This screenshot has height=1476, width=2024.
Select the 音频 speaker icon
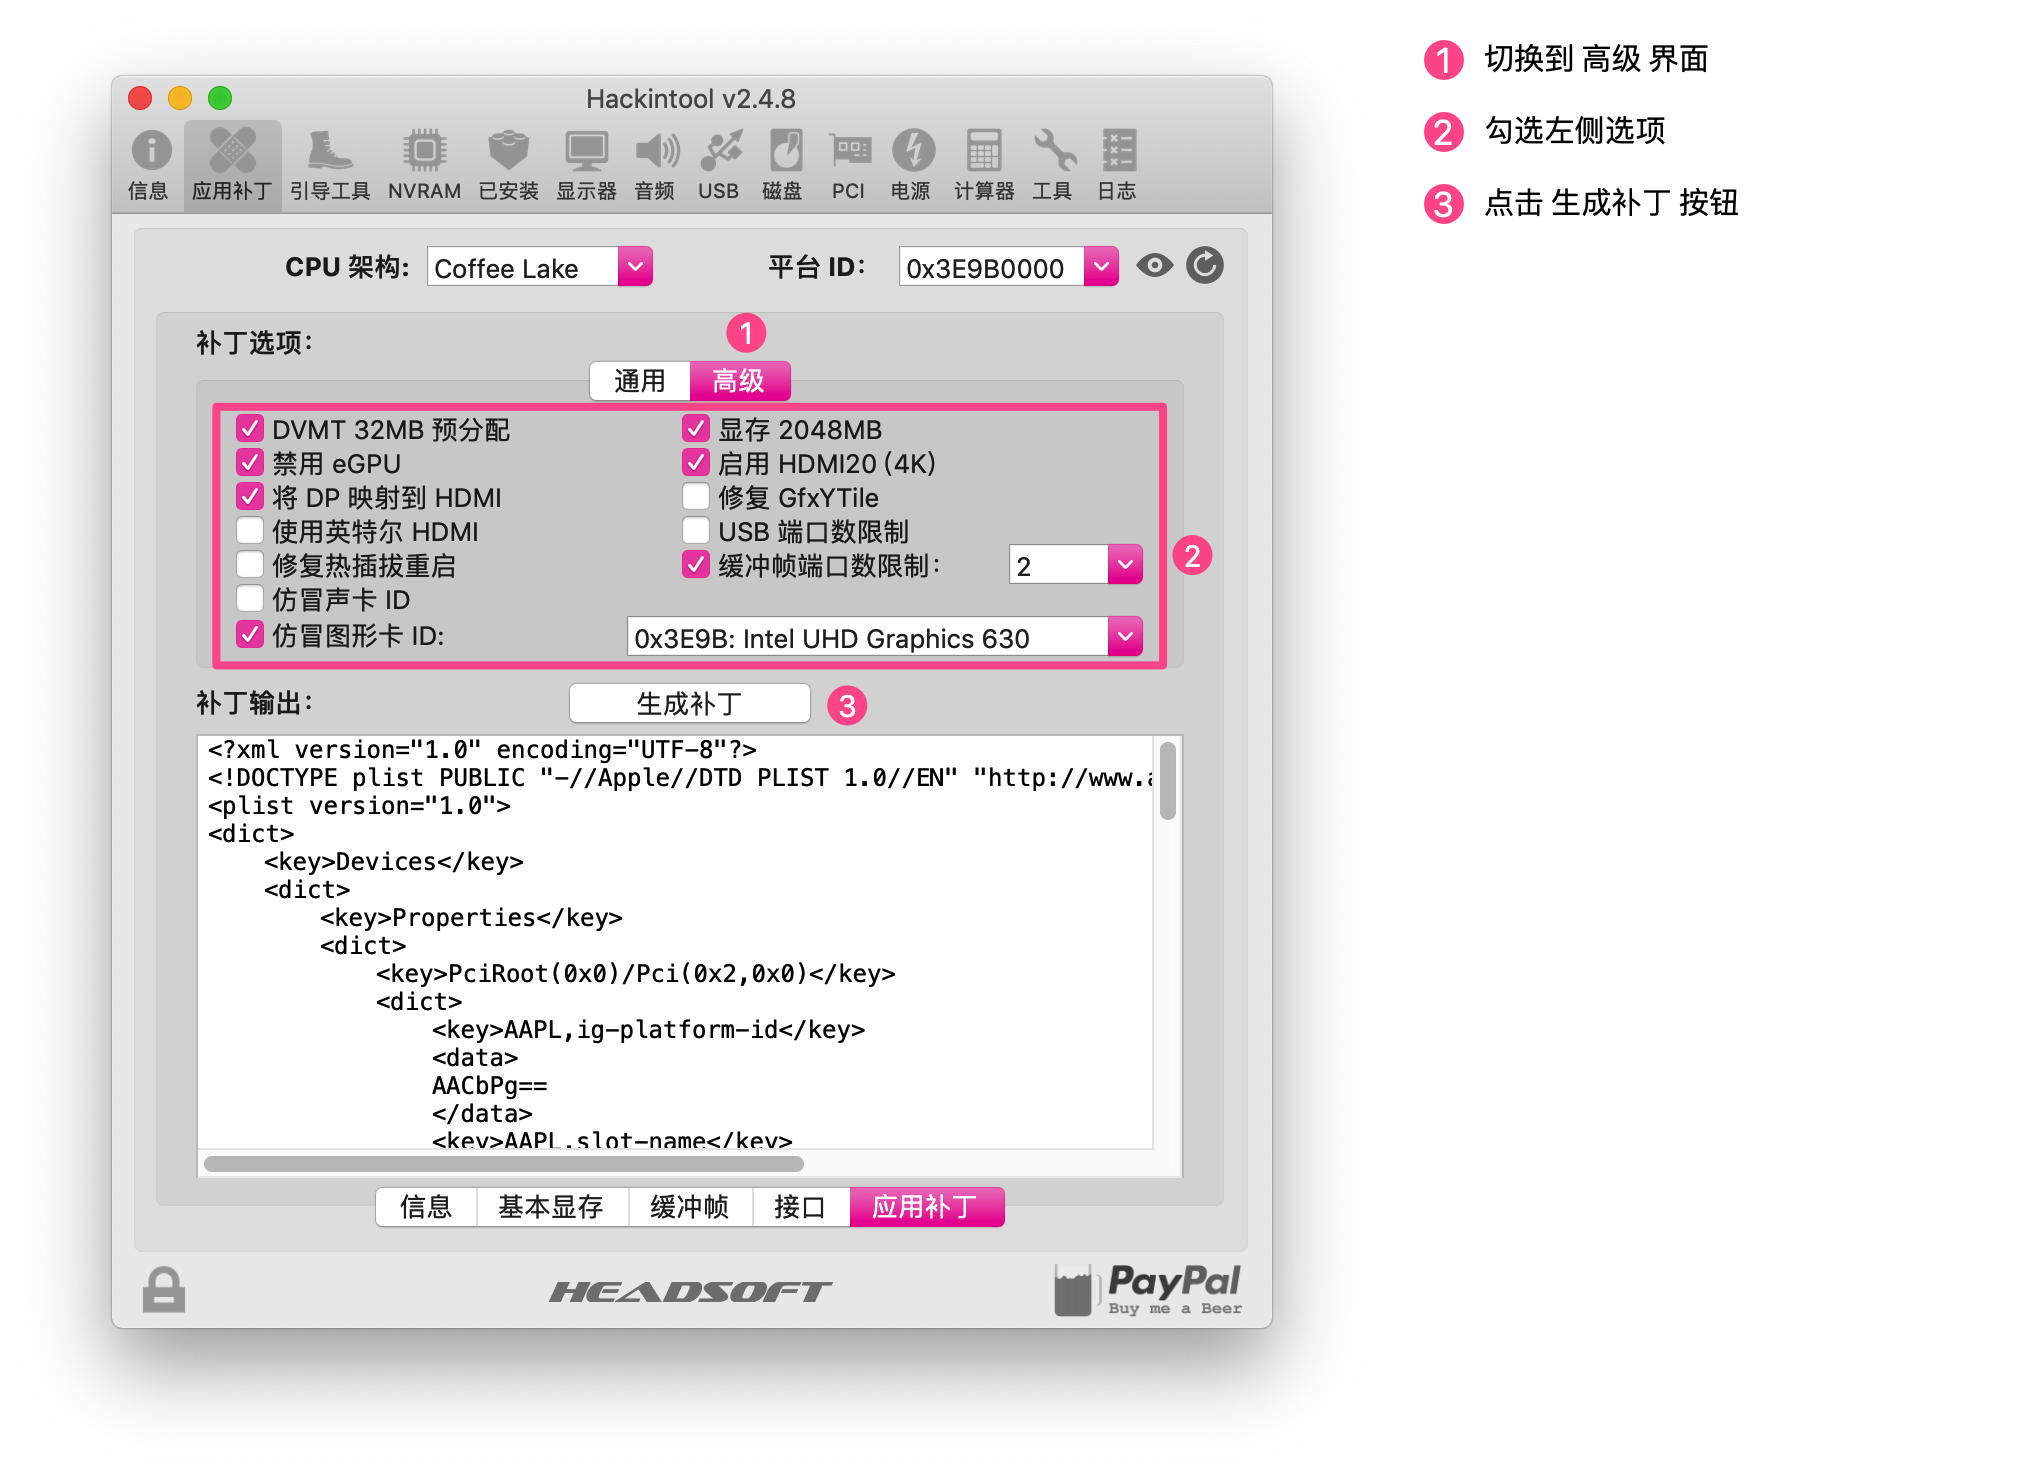pos(655,165)
